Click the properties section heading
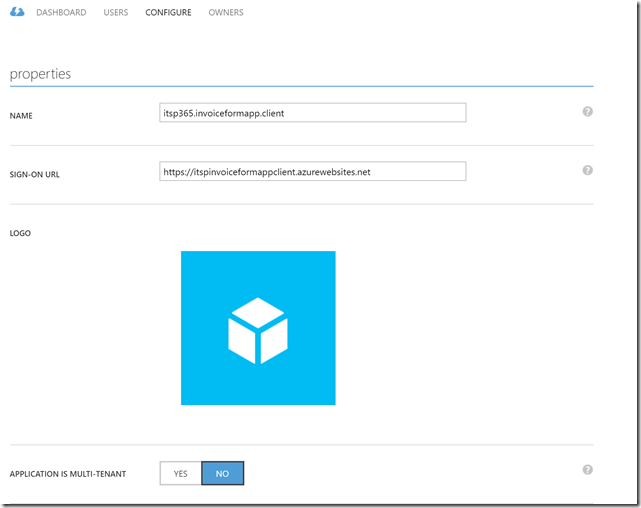 40,74
